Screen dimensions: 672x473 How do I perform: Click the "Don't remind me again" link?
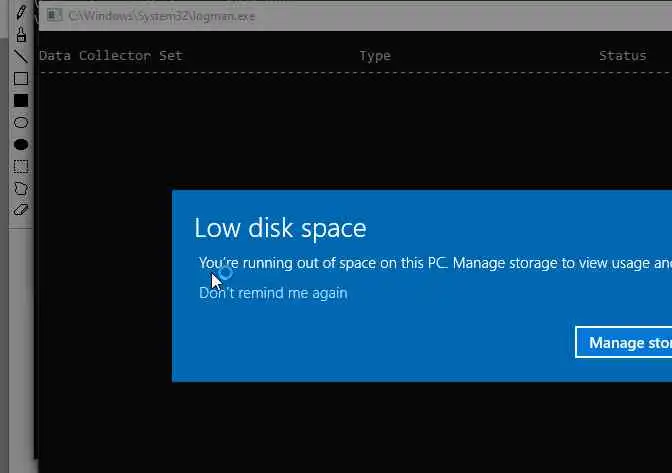(x=273, y=293)
